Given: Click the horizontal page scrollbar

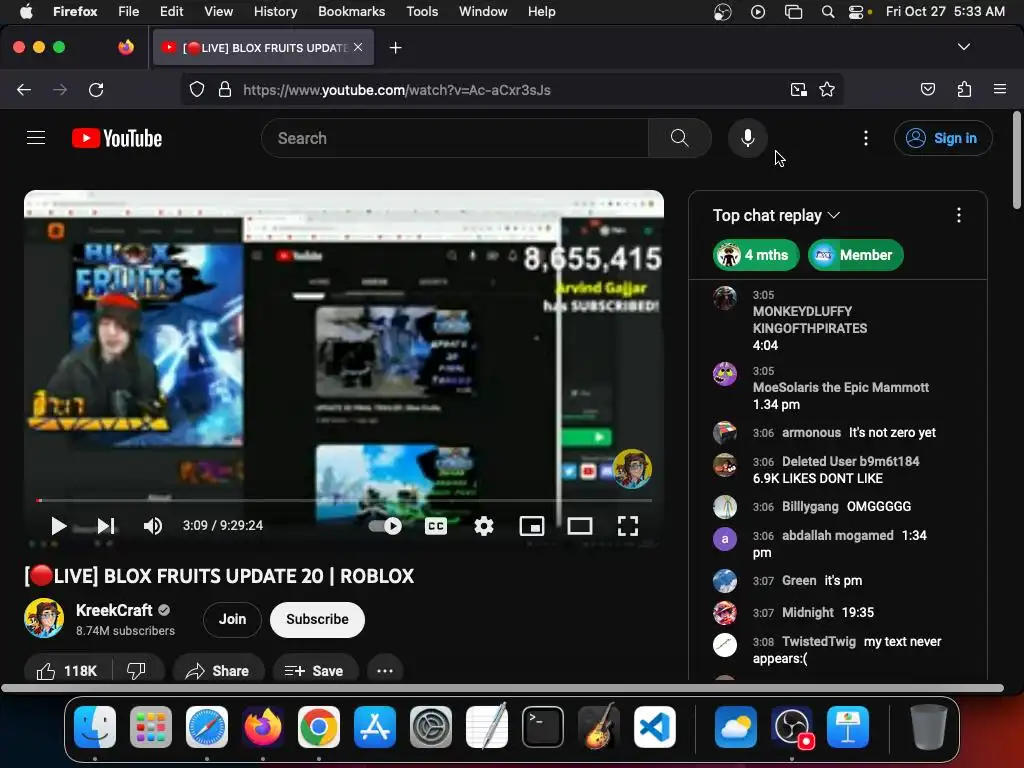Looking at the screenshot, I should pyautogui.click(x=502, y=688).
